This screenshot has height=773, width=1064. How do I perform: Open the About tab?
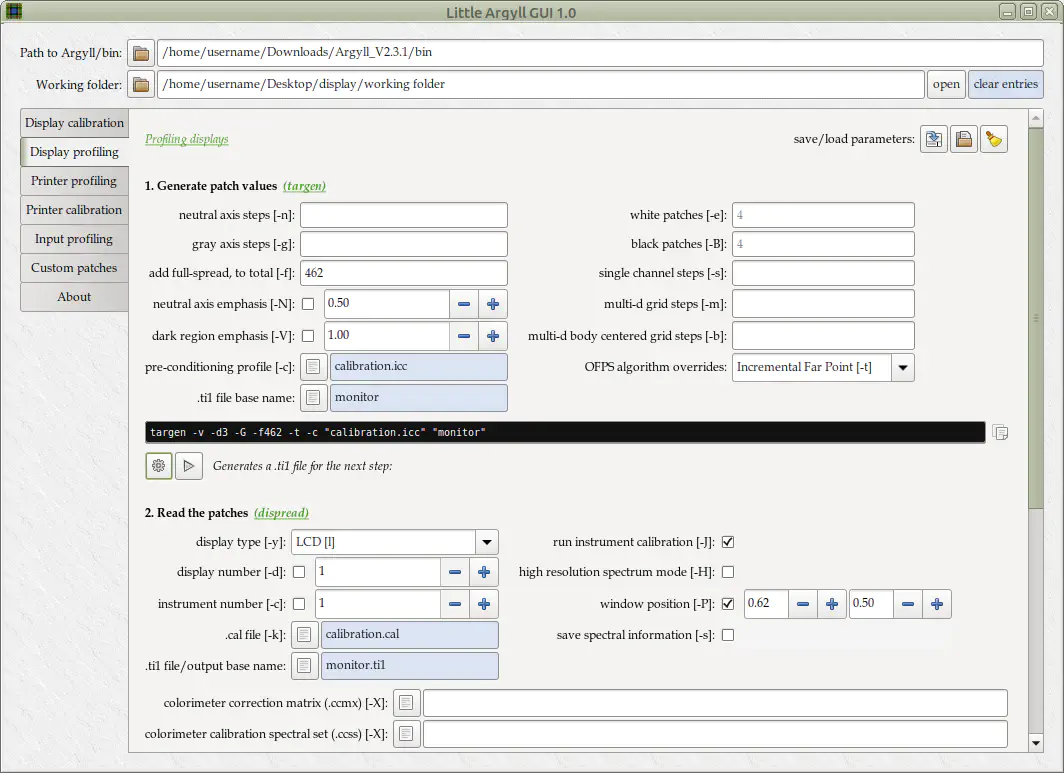pos(74,297)
